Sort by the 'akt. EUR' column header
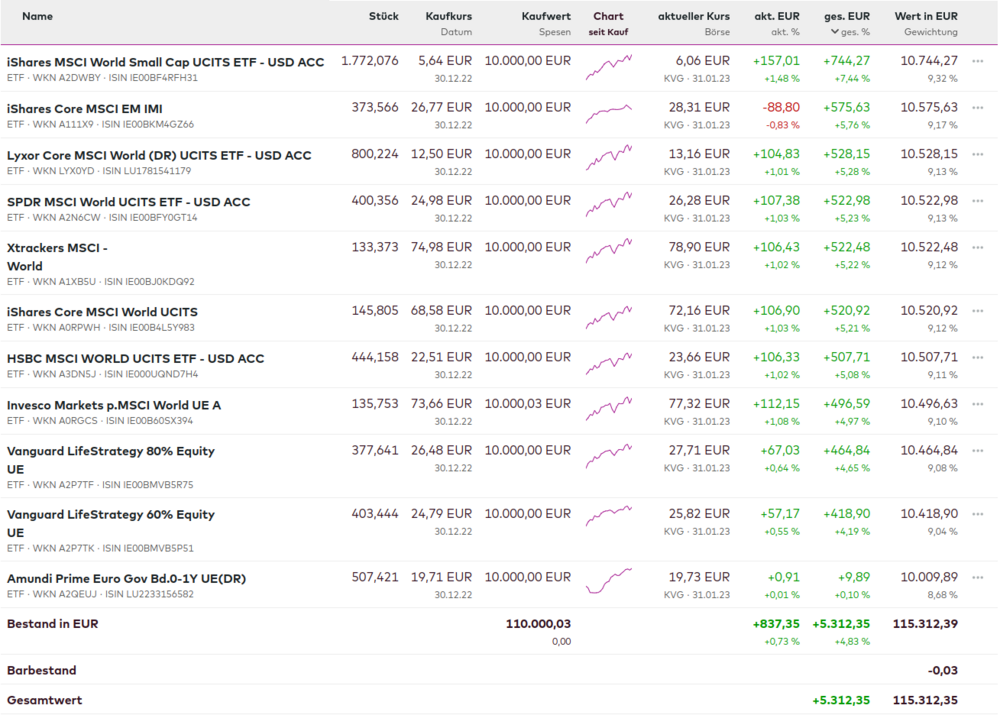Screen dimensions: 1000x715 tap(776, 16)
